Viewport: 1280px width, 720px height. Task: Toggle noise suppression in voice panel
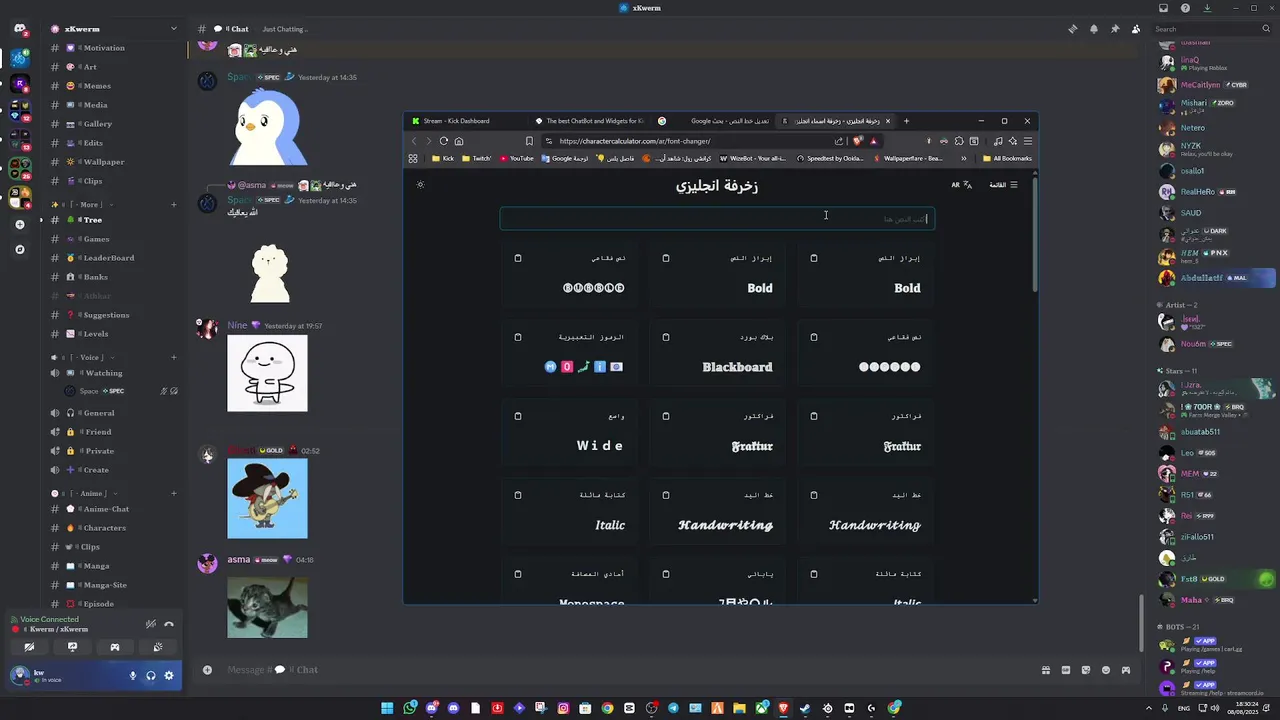(x=151, y=624)
